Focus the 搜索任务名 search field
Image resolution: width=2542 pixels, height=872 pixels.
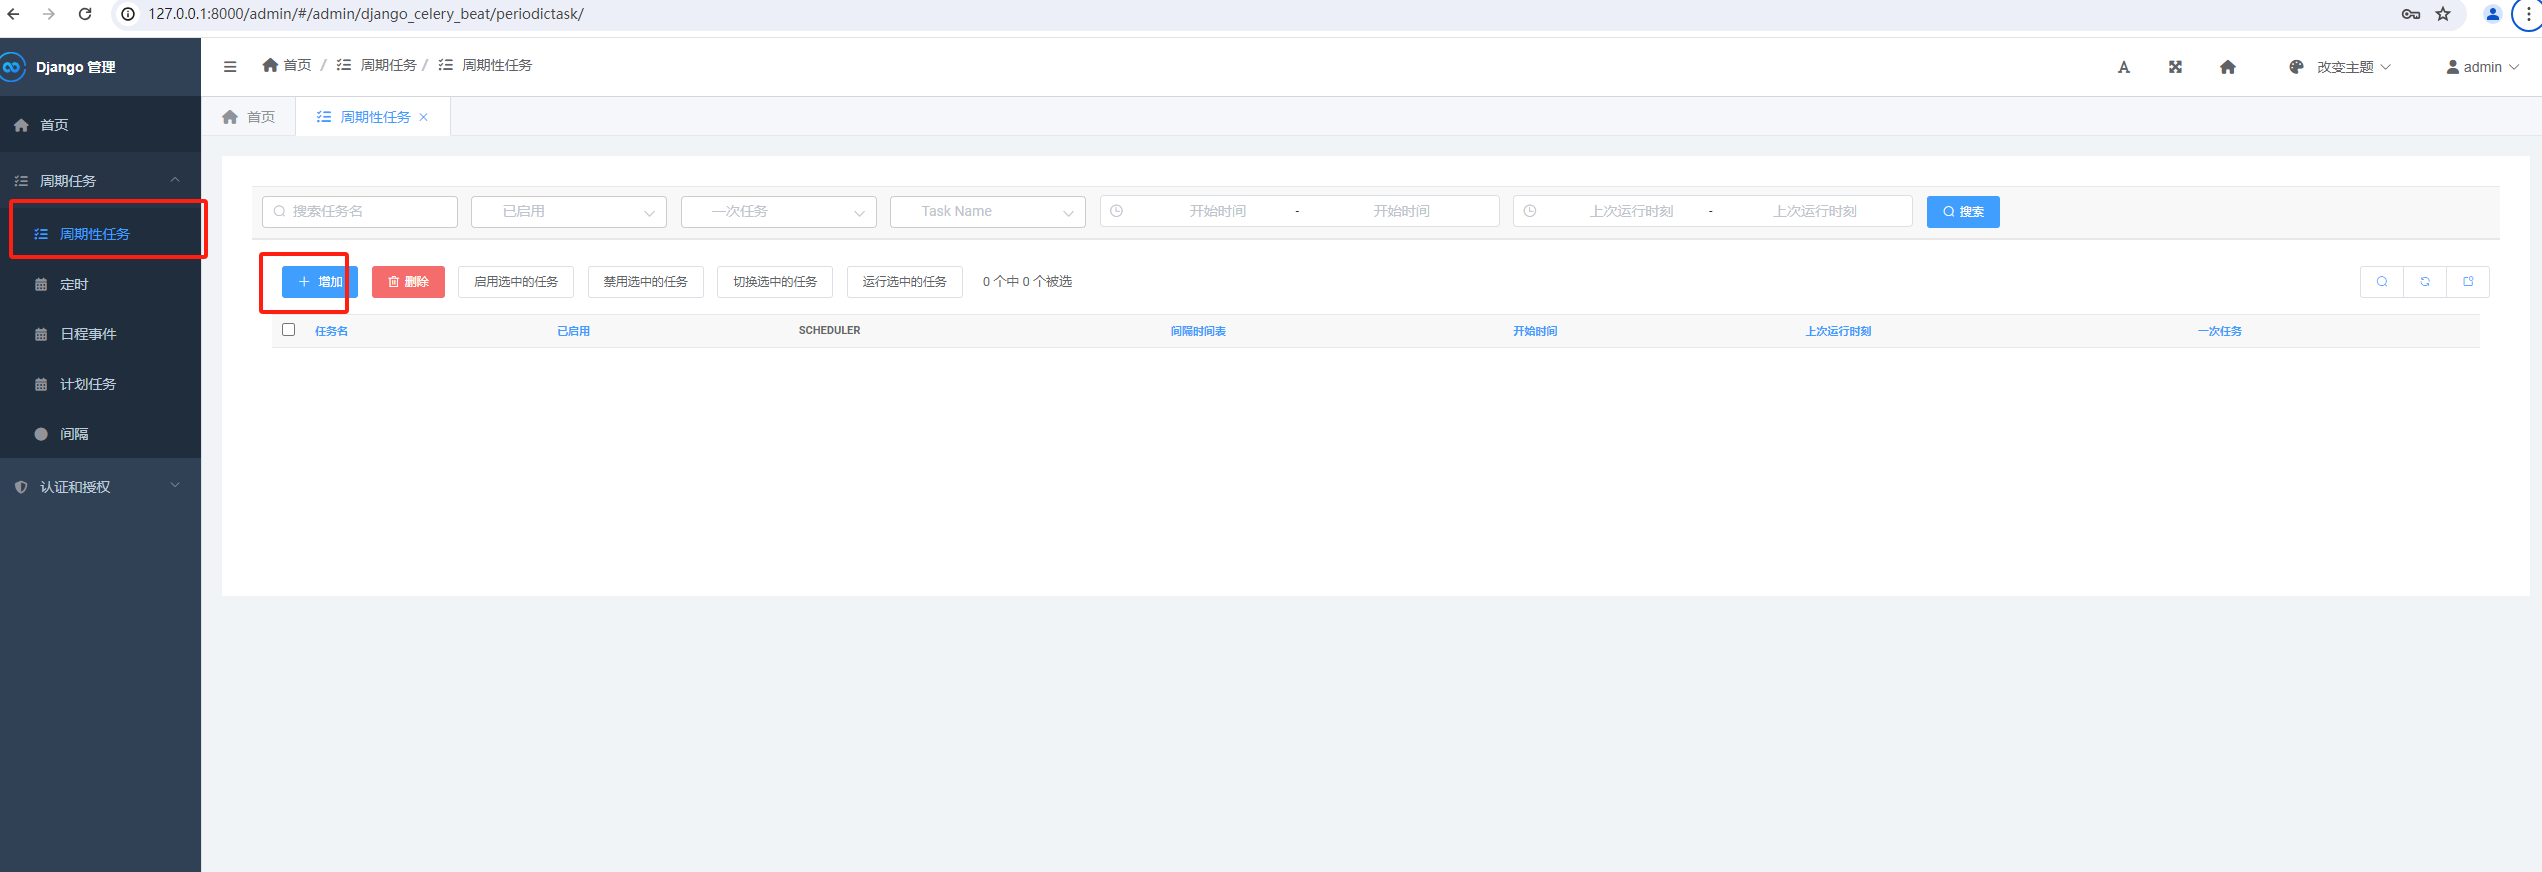(x=360, y=211)
